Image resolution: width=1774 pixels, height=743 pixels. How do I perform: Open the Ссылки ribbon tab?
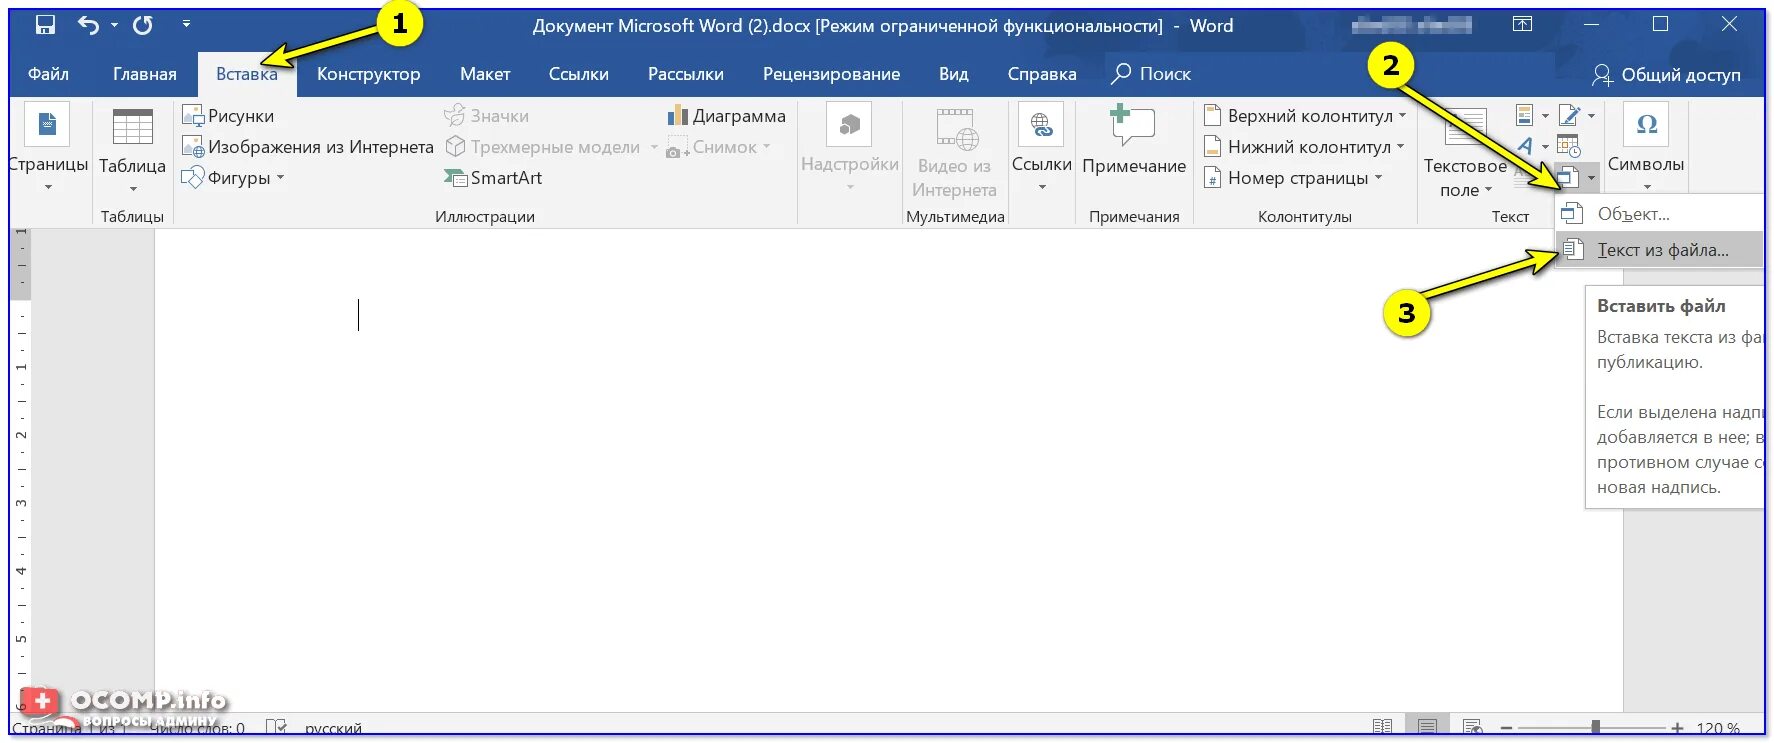pyautogui.click(x=578, y=74)
